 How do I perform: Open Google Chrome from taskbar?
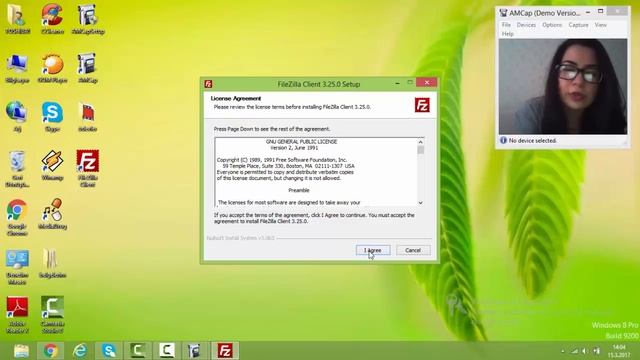pos(51,351)
